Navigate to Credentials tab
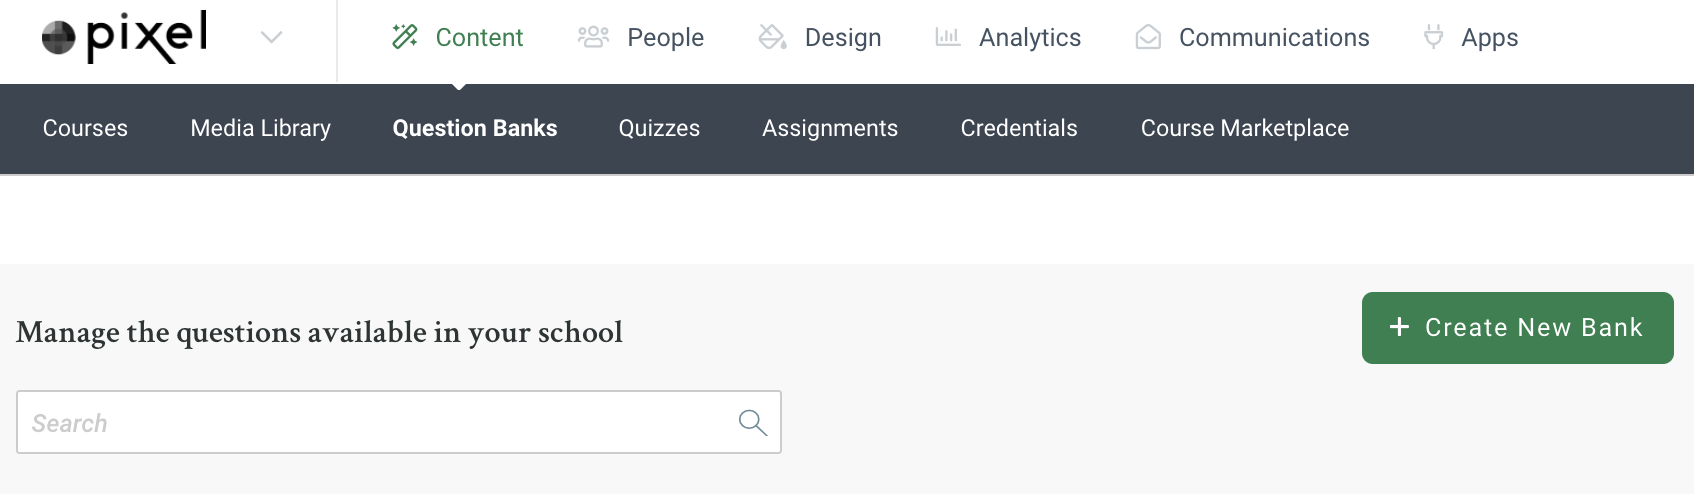Image resolution: width=1694 pixels, height=494 pixels. click(x=1019, y=128)
